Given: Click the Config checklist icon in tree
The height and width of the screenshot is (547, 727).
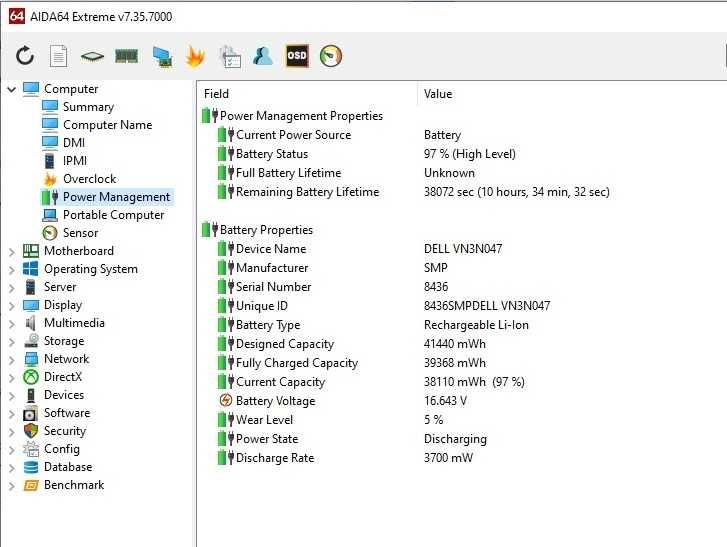Looking at the screenshot, I should pos(31,449).
